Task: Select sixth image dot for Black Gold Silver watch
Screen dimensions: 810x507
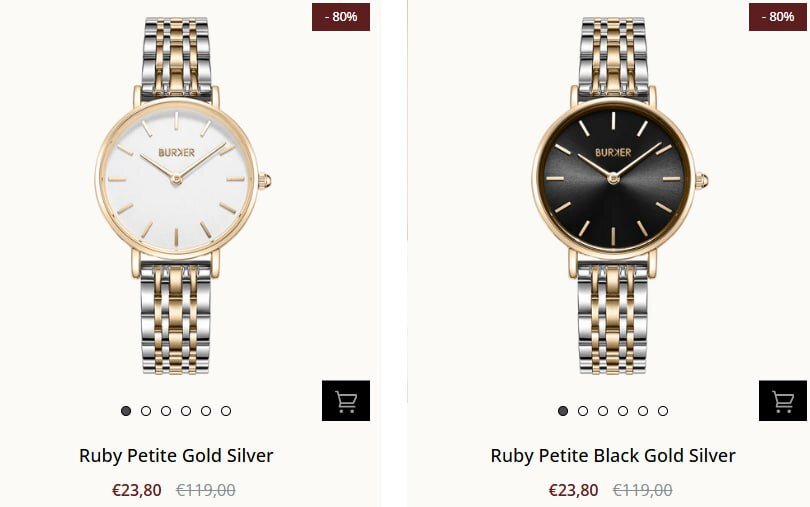Action: [x=663, y=411]
